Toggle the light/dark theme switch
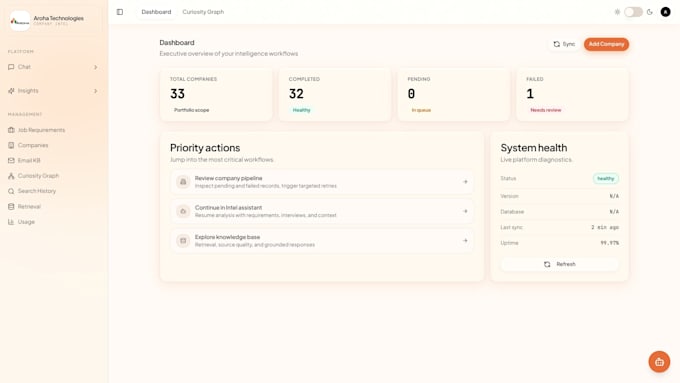The image size is (680, 383). [x=633, y=12]
